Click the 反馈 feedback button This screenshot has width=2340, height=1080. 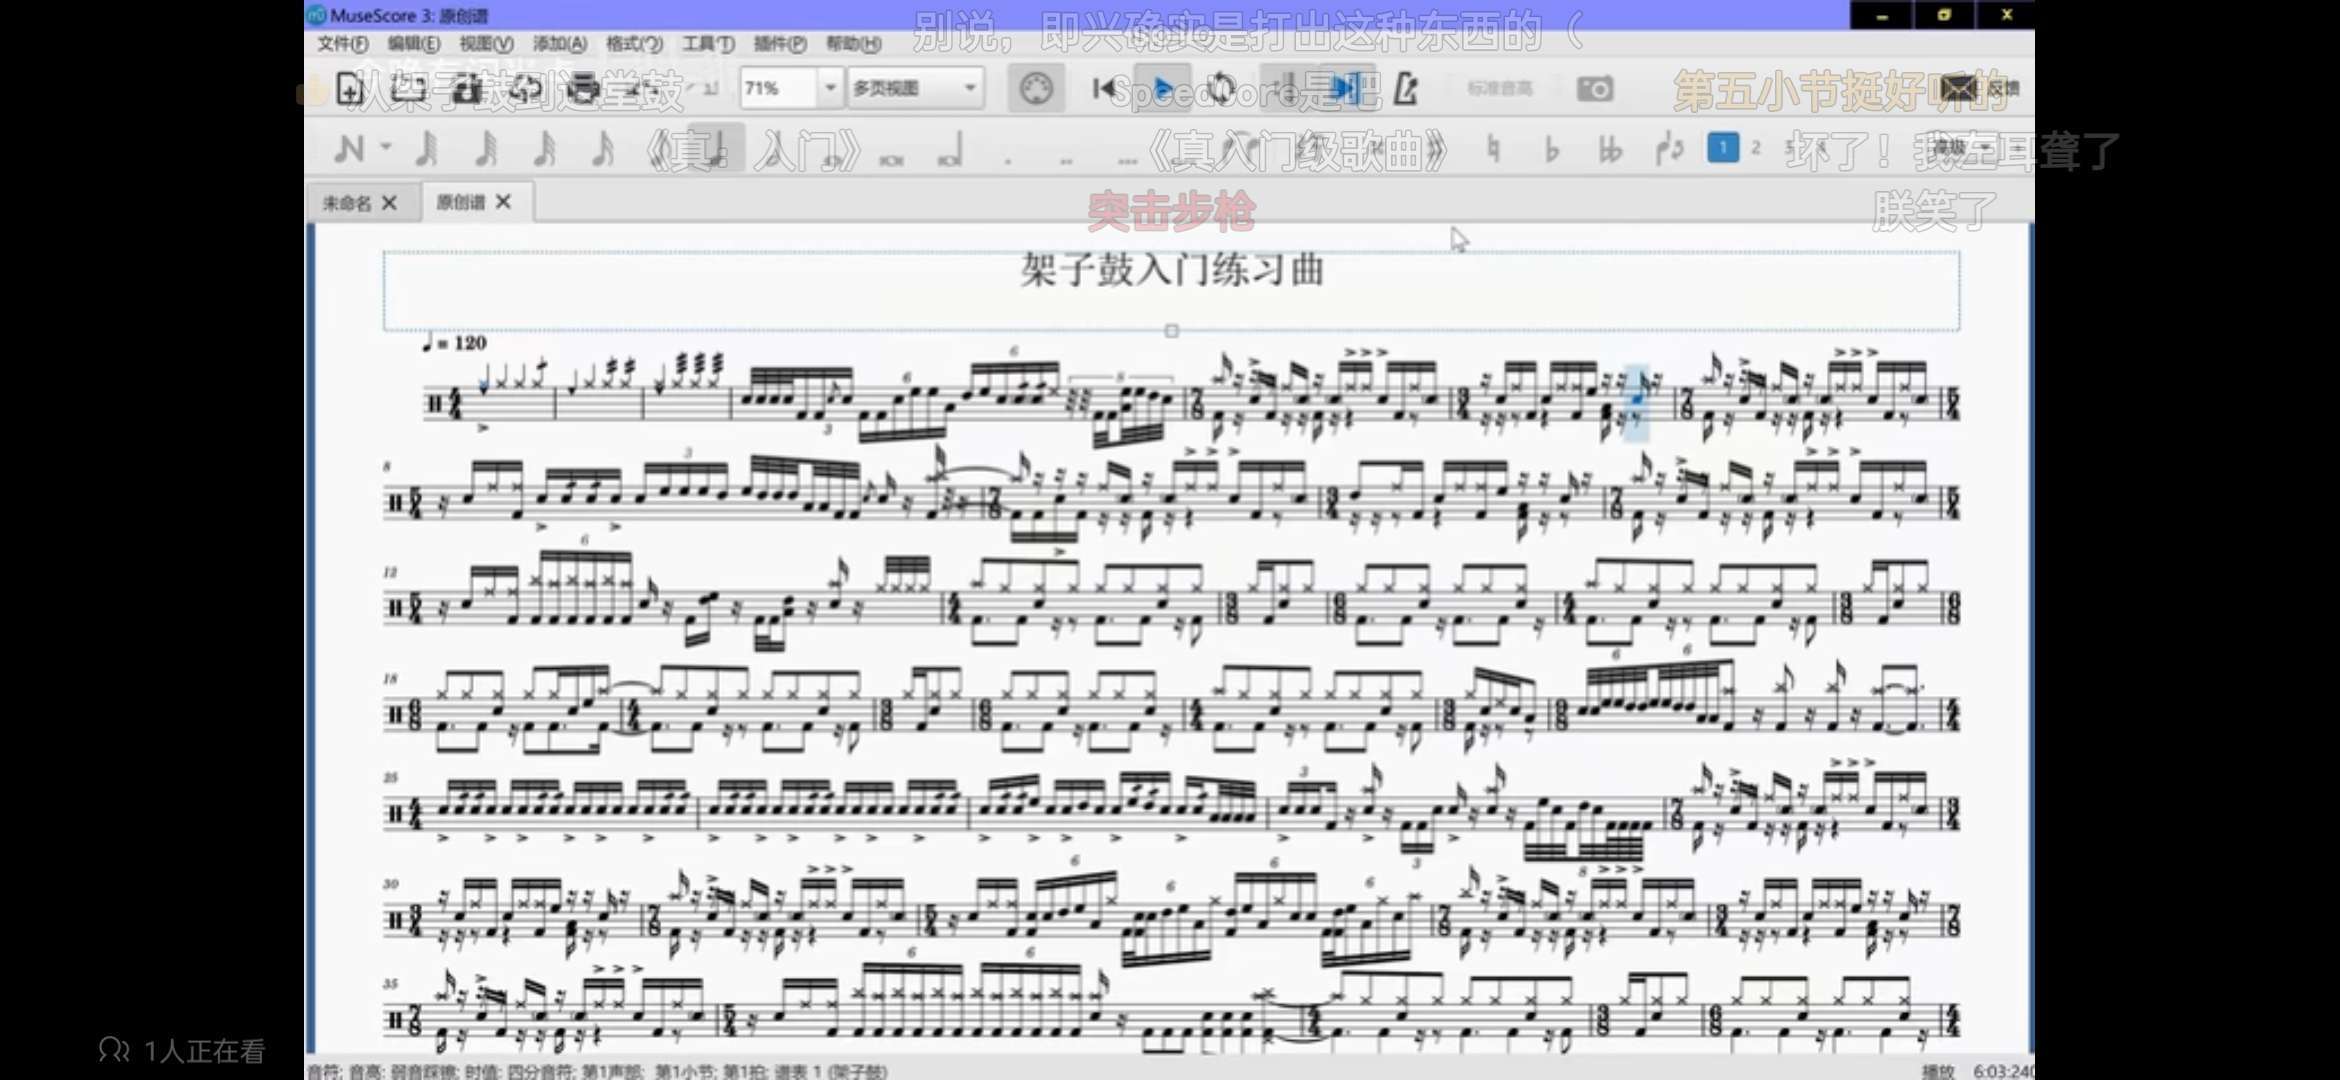tap(1980, 89)
